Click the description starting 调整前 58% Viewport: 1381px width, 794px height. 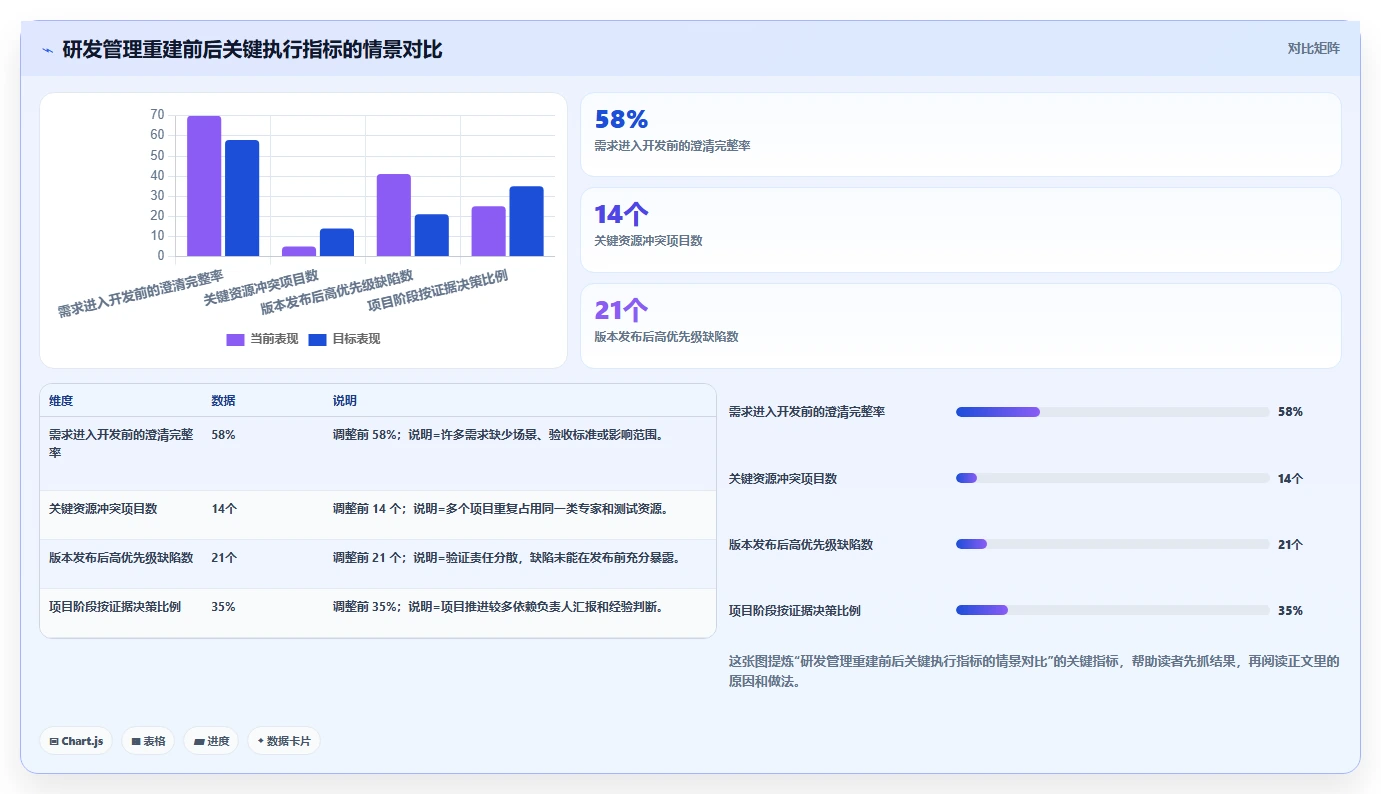pos(498,435)
